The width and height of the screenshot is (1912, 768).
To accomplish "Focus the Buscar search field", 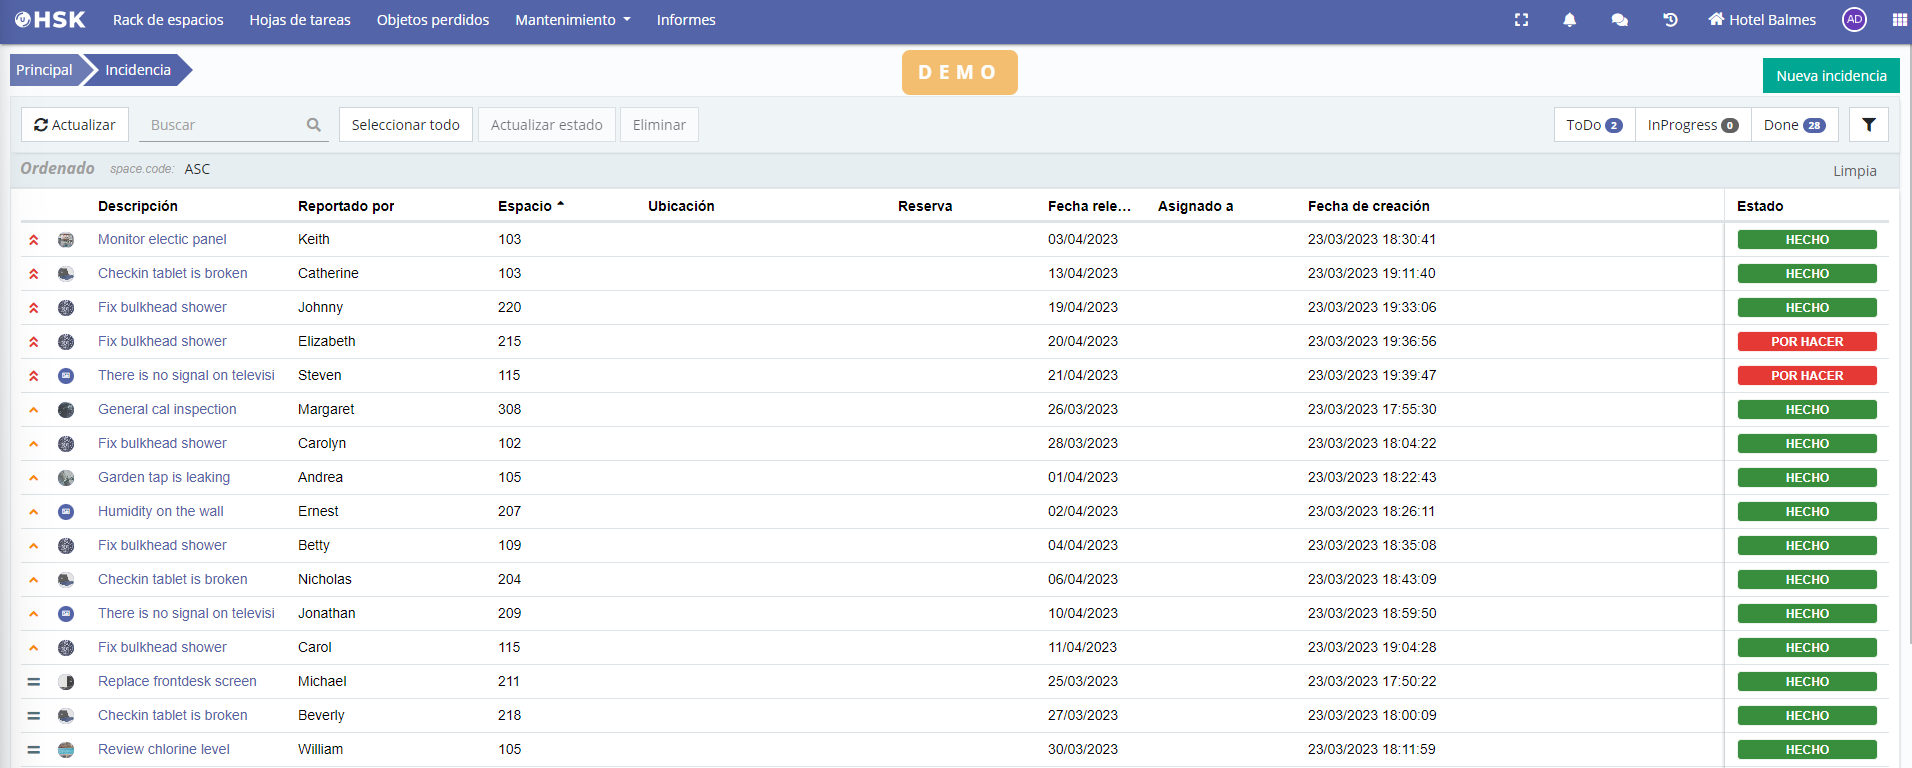I will (x=222, y=125).
